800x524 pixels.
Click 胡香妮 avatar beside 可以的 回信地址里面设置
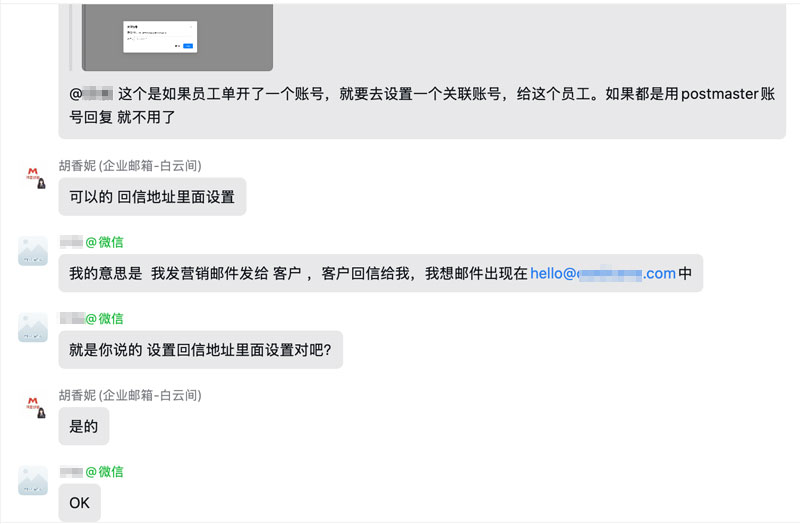coord(34,177)
